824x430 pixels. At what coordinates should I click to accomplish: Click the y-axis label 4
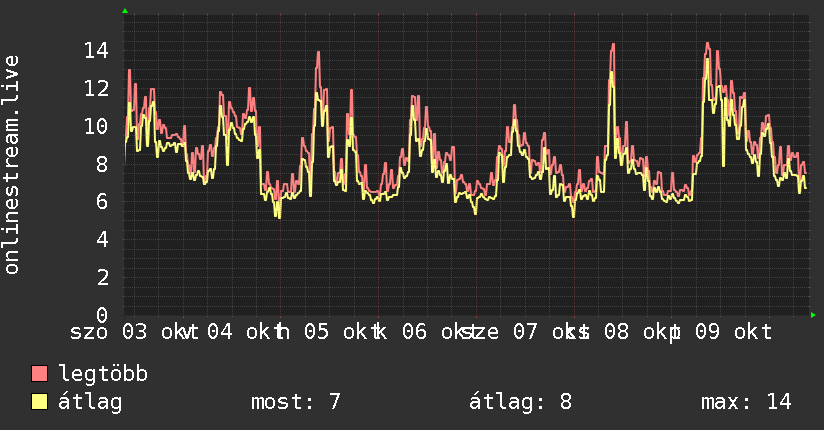pos(102,240)
